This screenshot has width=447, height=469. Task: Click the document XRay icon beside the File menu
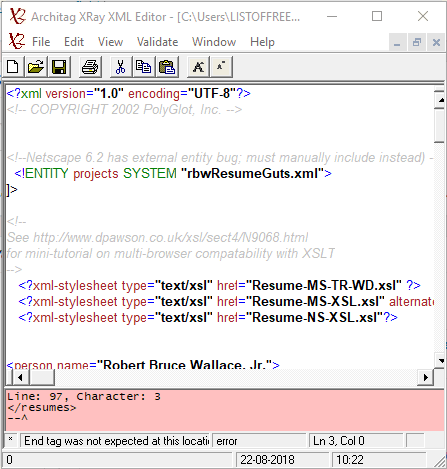16,41
